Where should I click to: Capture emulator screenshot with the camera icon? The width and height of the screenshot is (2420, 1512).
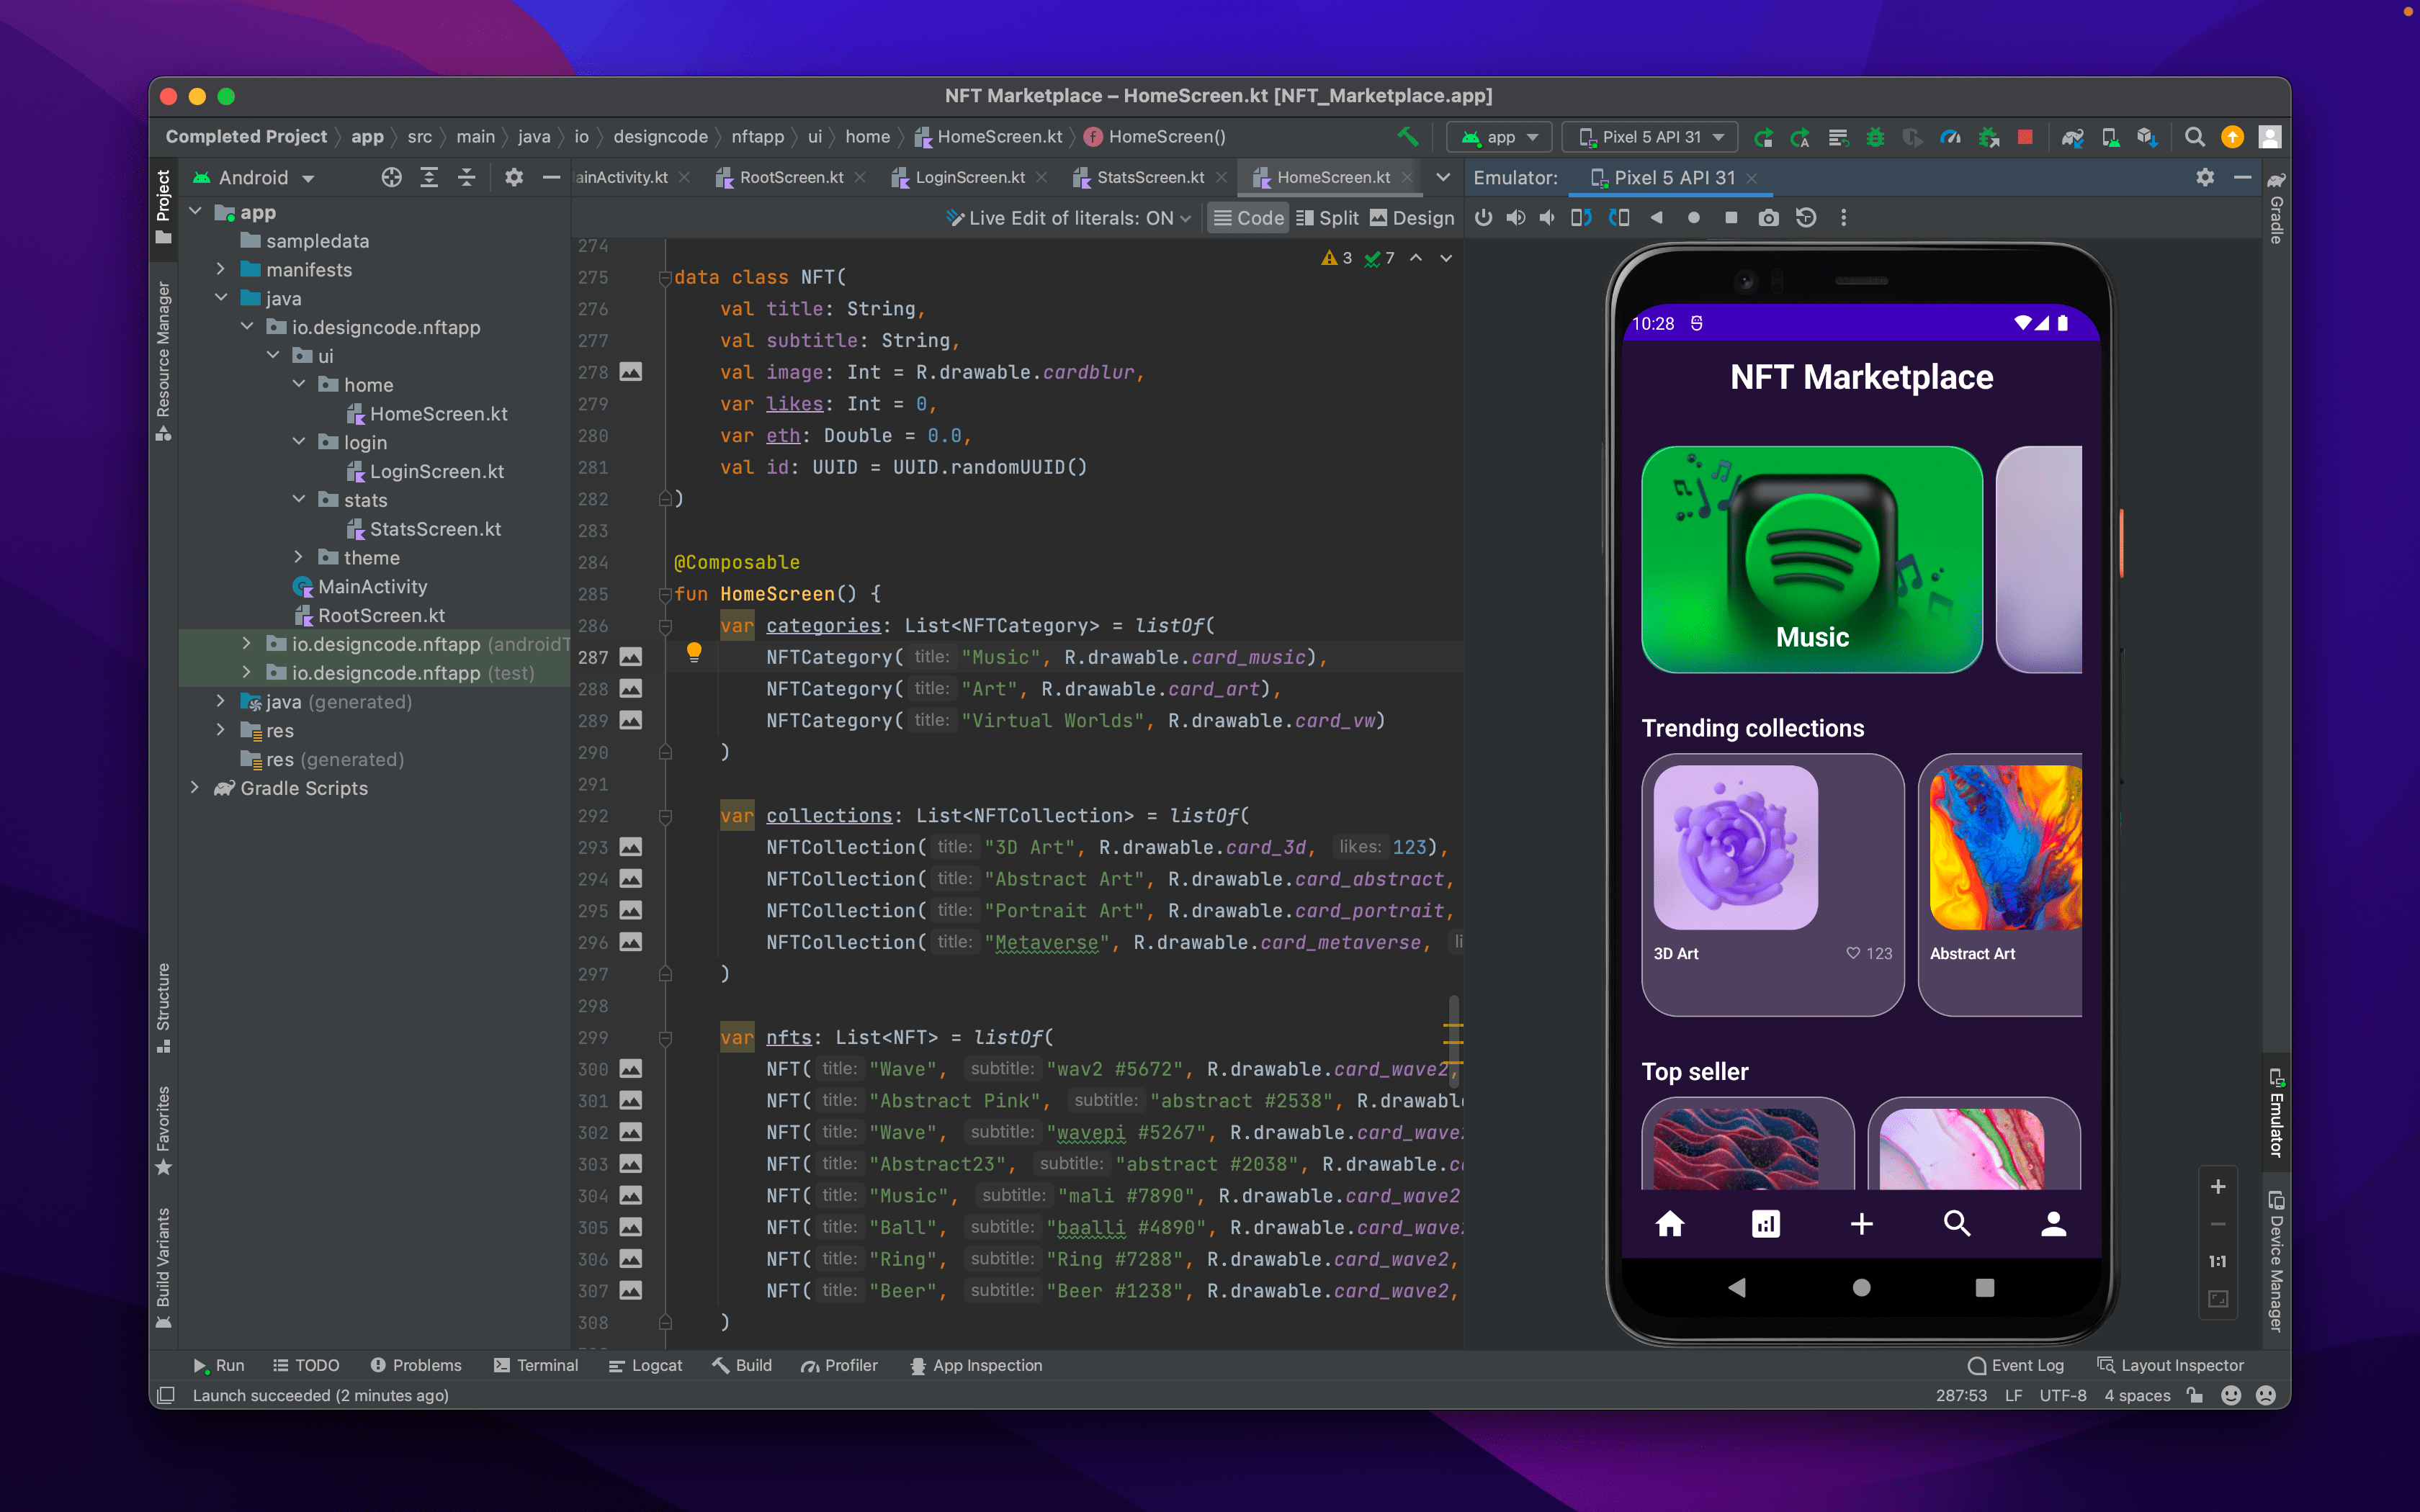click(1769, 217)
